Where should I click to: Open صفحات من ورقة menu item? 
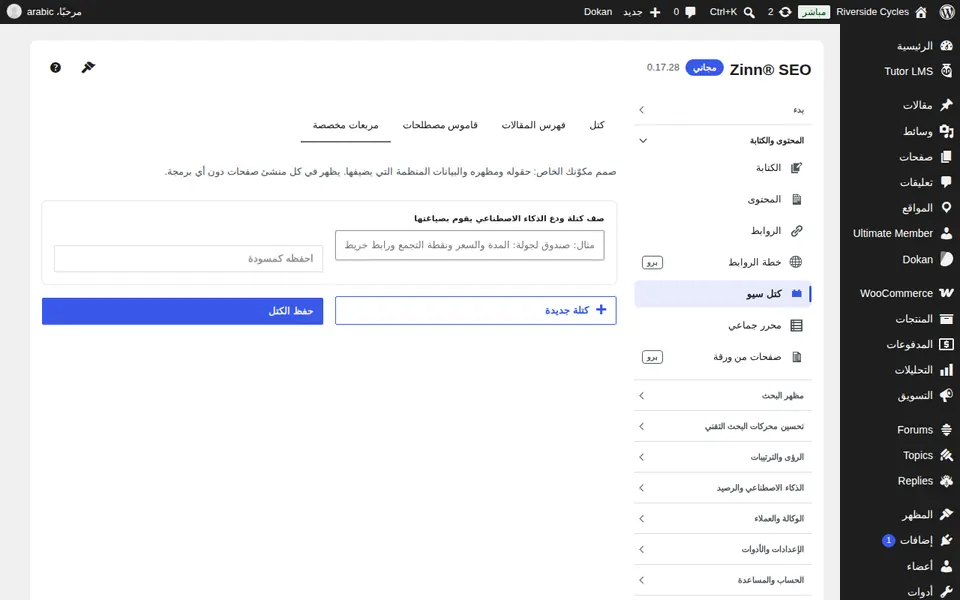[x=723, y=356]
